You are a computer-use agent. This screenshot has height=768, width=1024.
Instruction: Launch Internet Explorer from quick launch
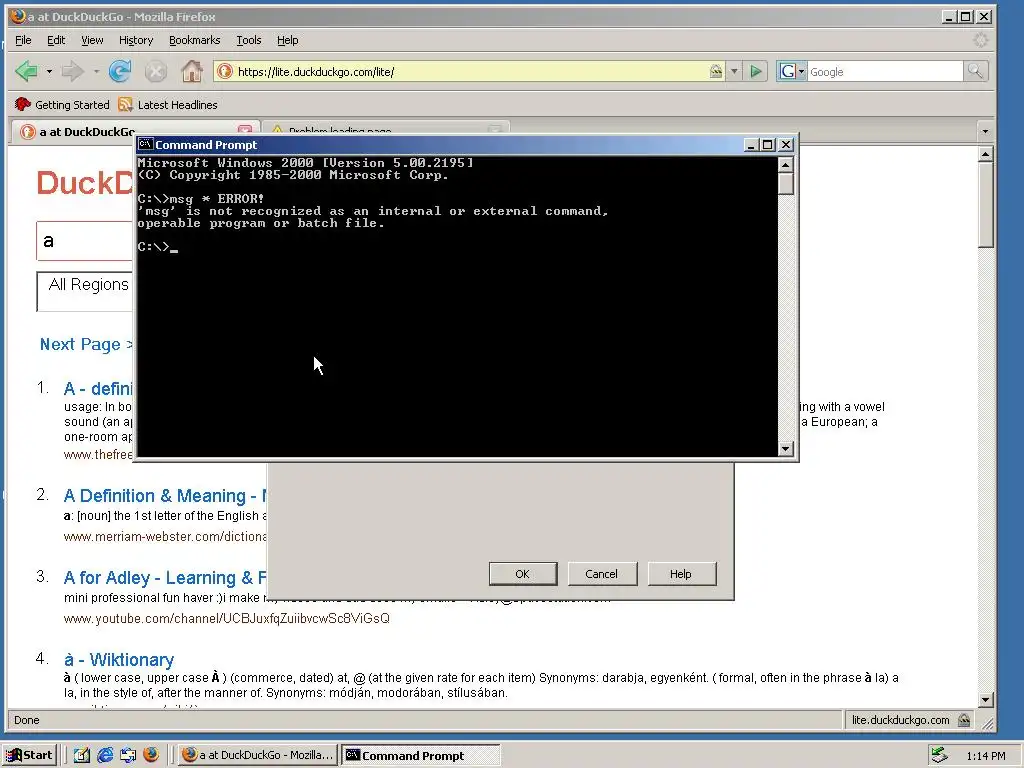tap(105, 755)
